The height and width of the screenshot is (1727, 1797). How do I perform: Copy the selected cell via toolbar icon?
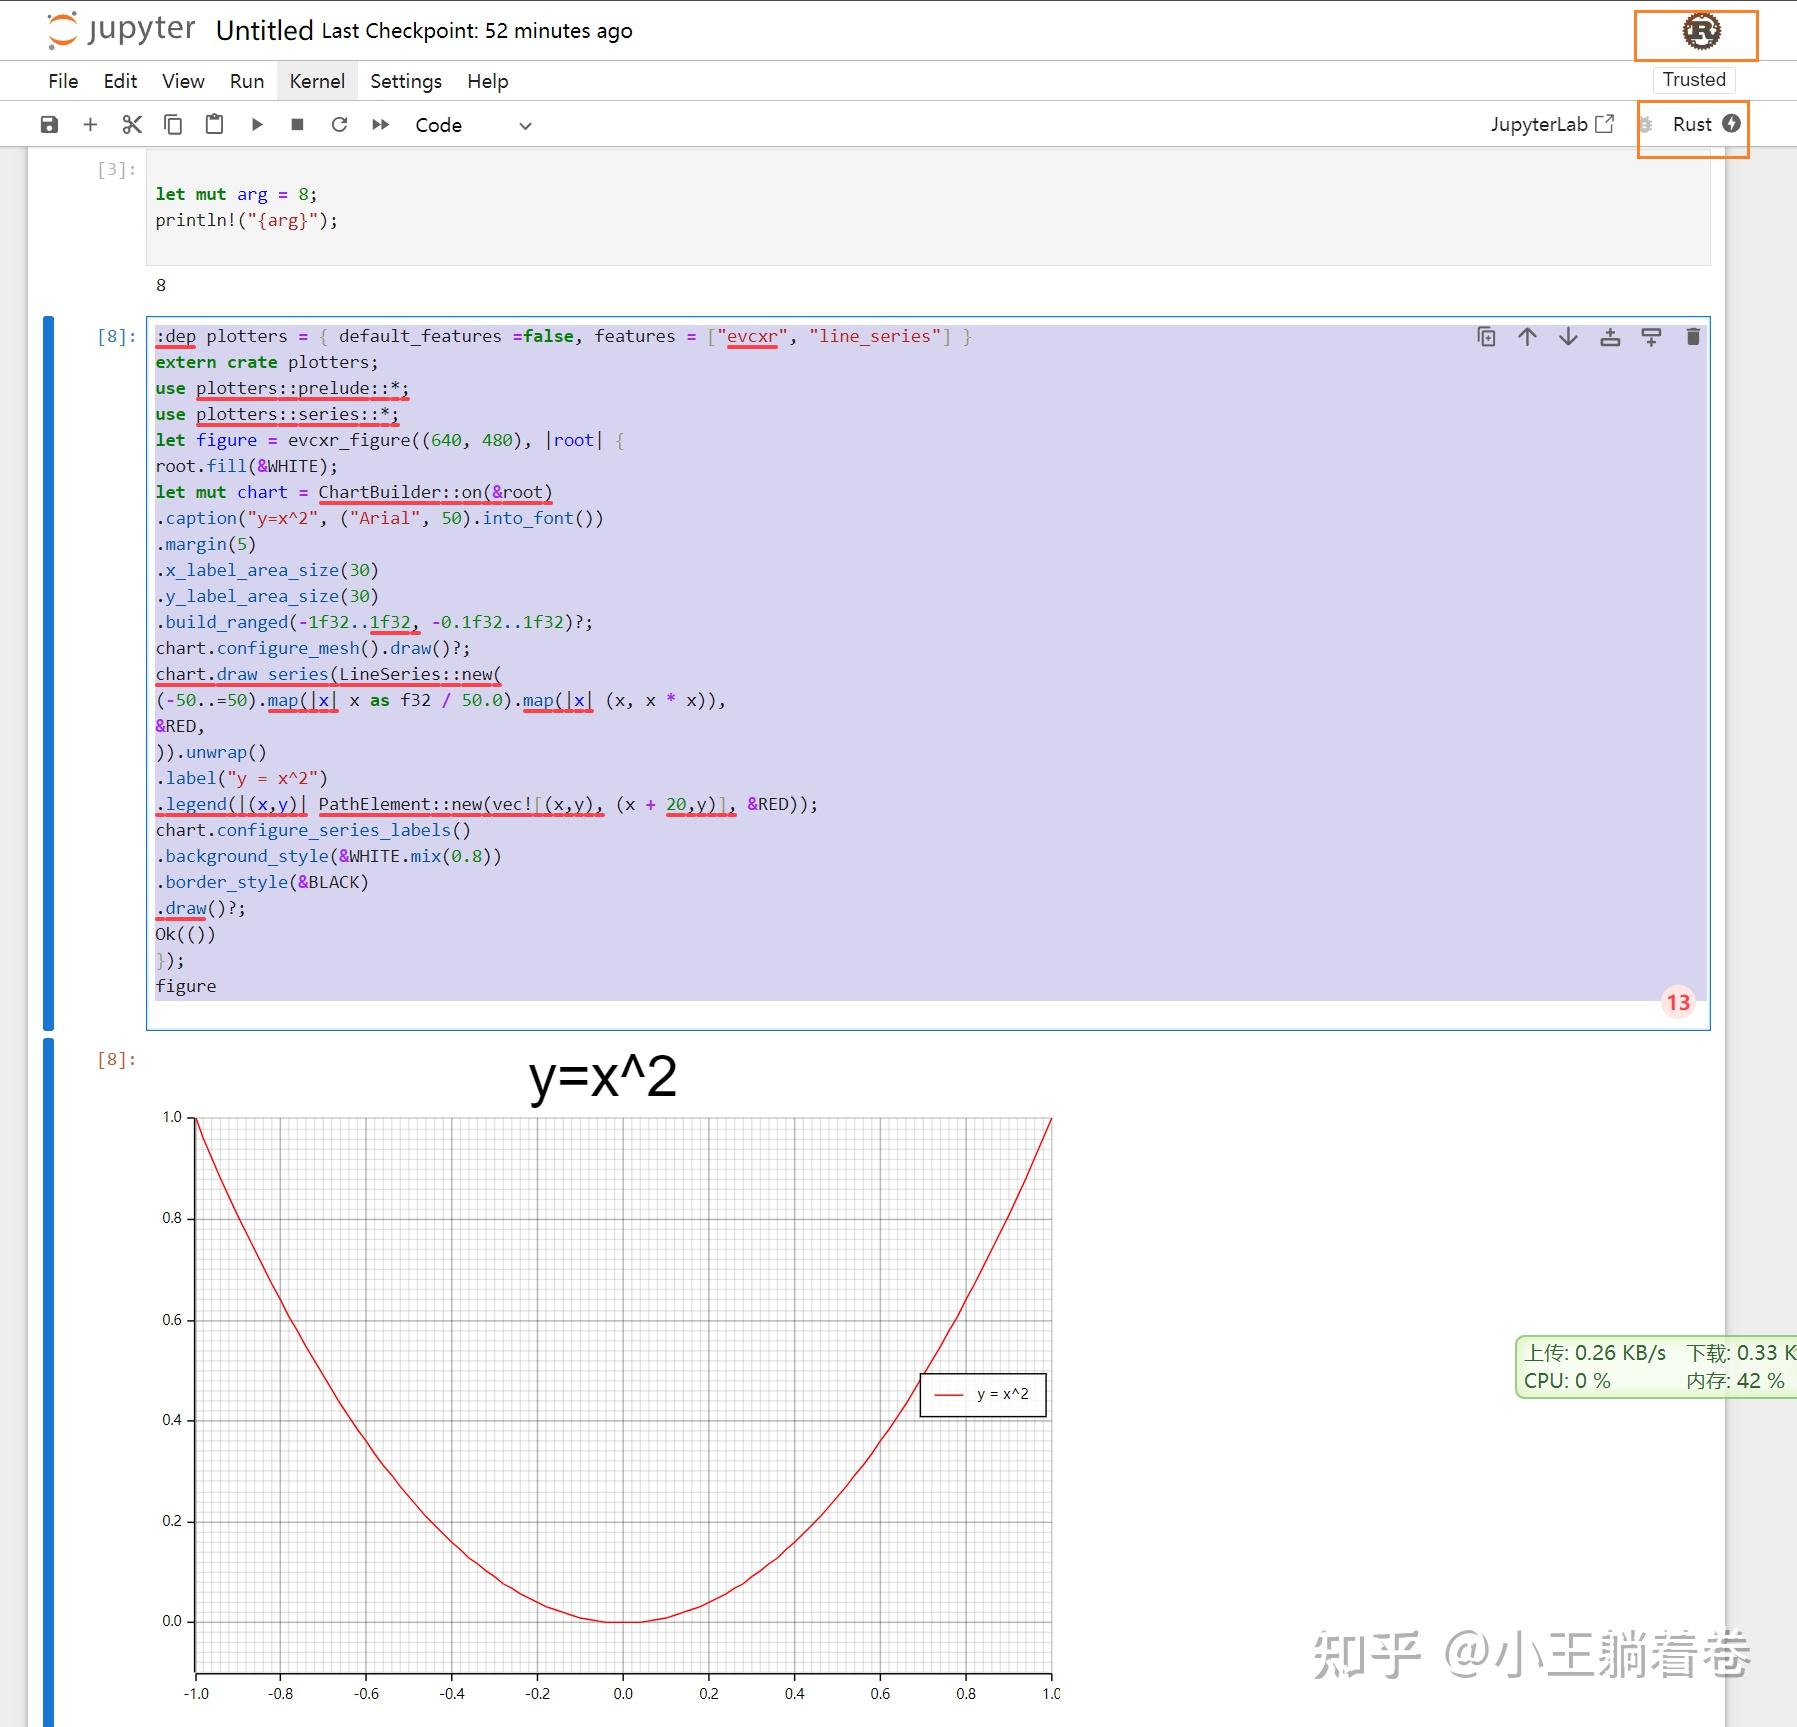click(x=173, y=124)
